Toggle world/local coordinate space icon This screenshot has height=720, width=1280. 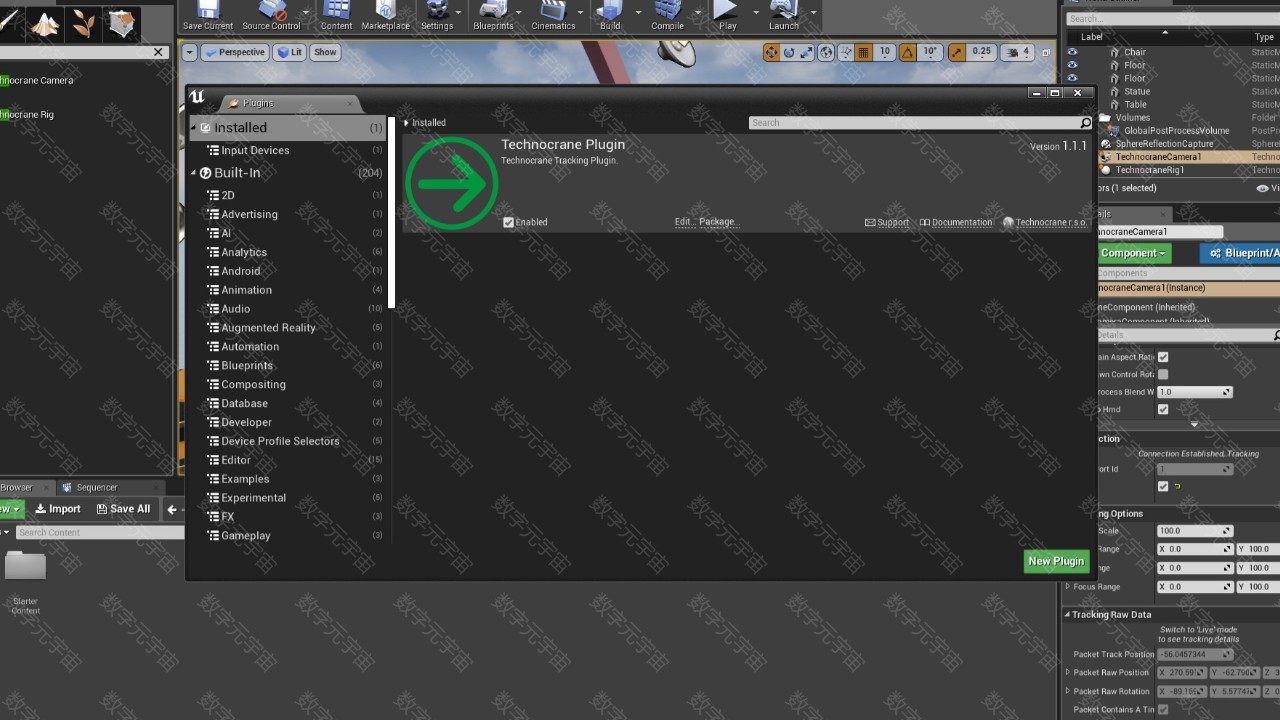[x=826, y=52]
